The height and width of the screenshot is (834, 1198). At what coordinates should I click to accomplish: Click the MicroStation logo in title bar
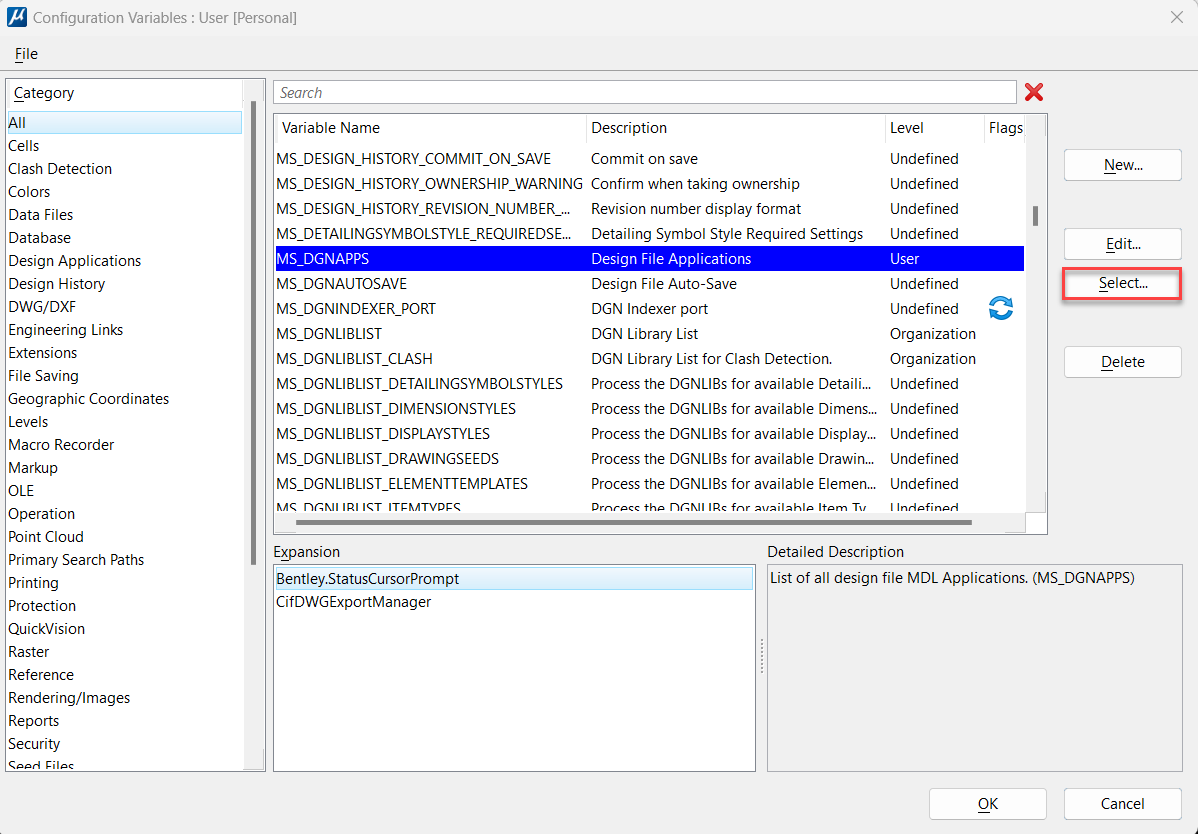[16, 17]
